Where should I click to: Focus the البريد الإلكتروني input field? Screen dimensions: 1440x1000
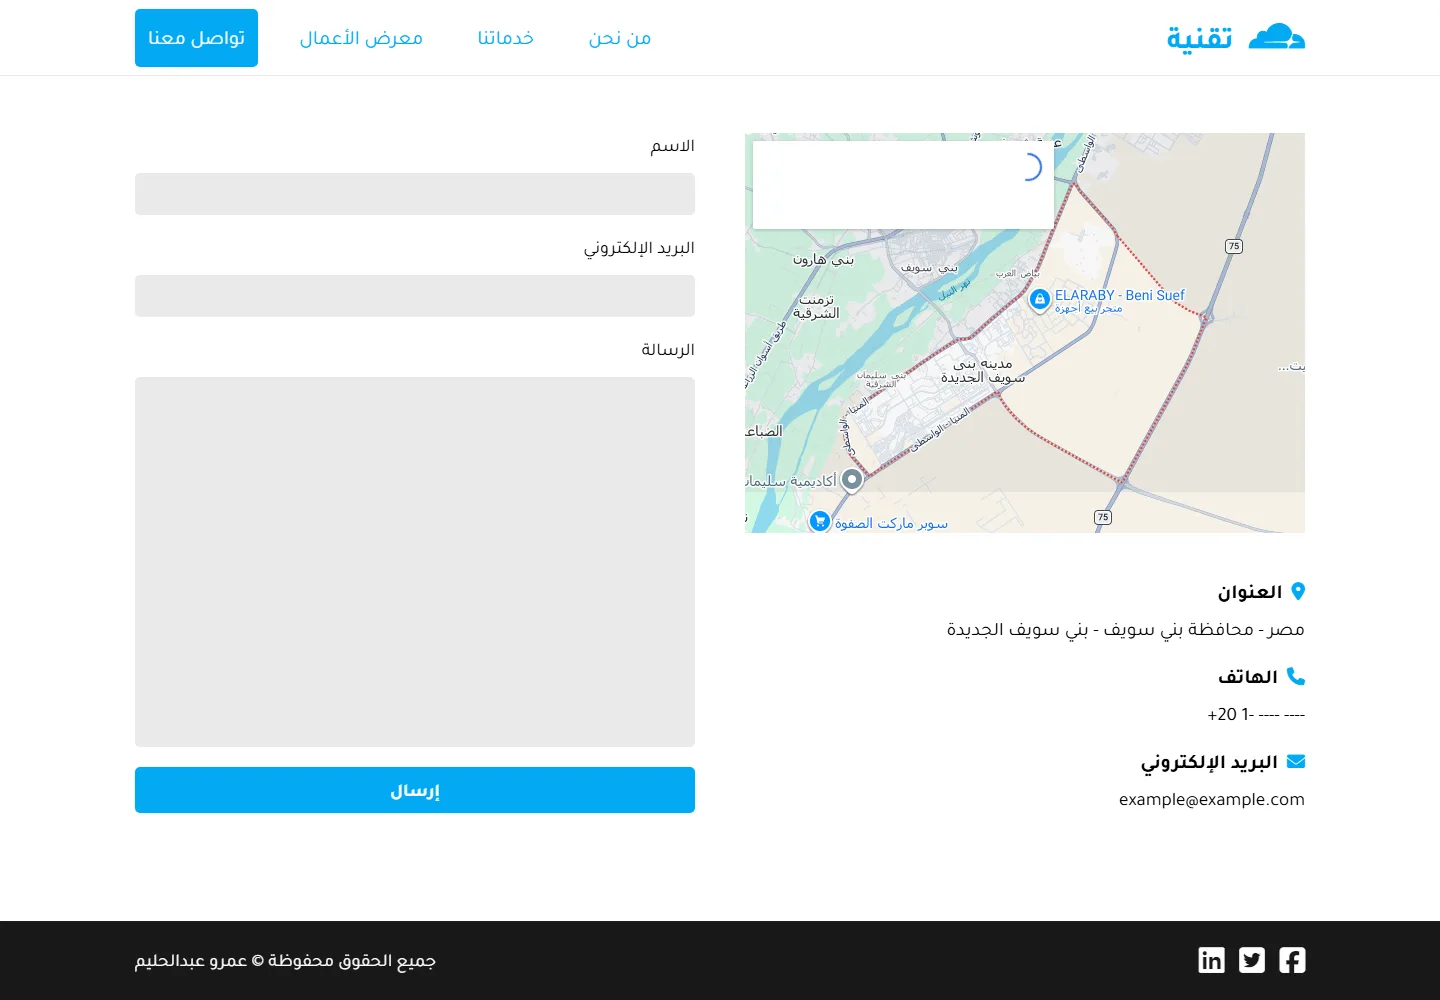click(x=415, y=296)
